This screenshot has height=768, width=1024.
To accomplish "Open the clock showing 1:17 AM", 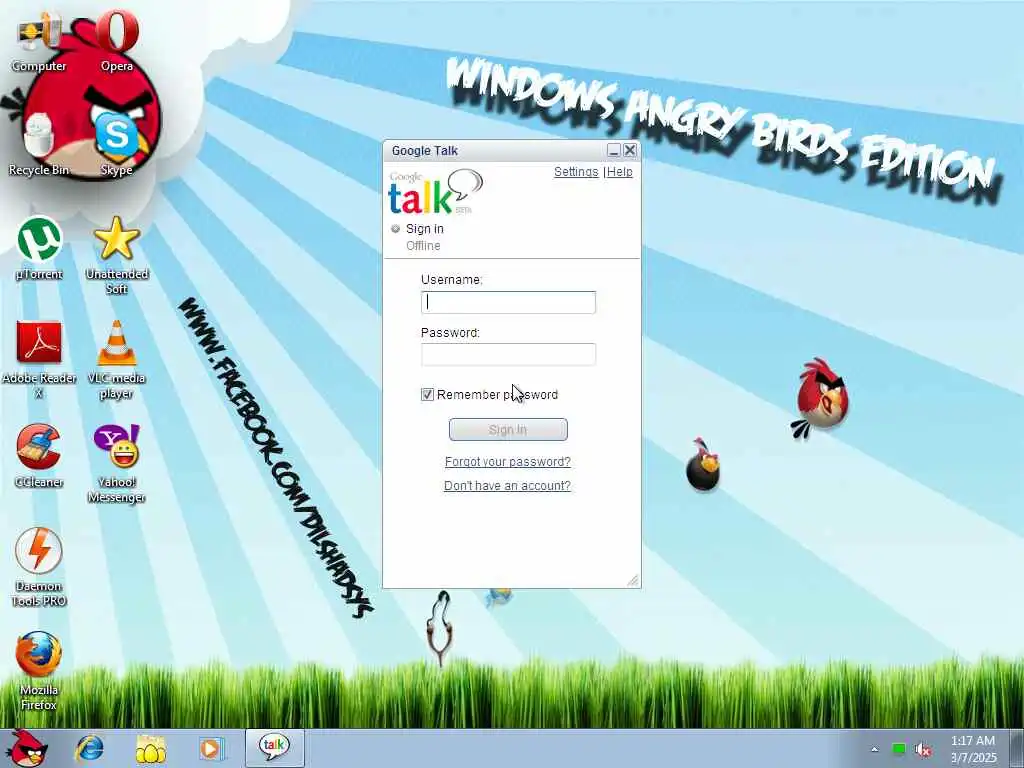I will (x=973, y=748).
